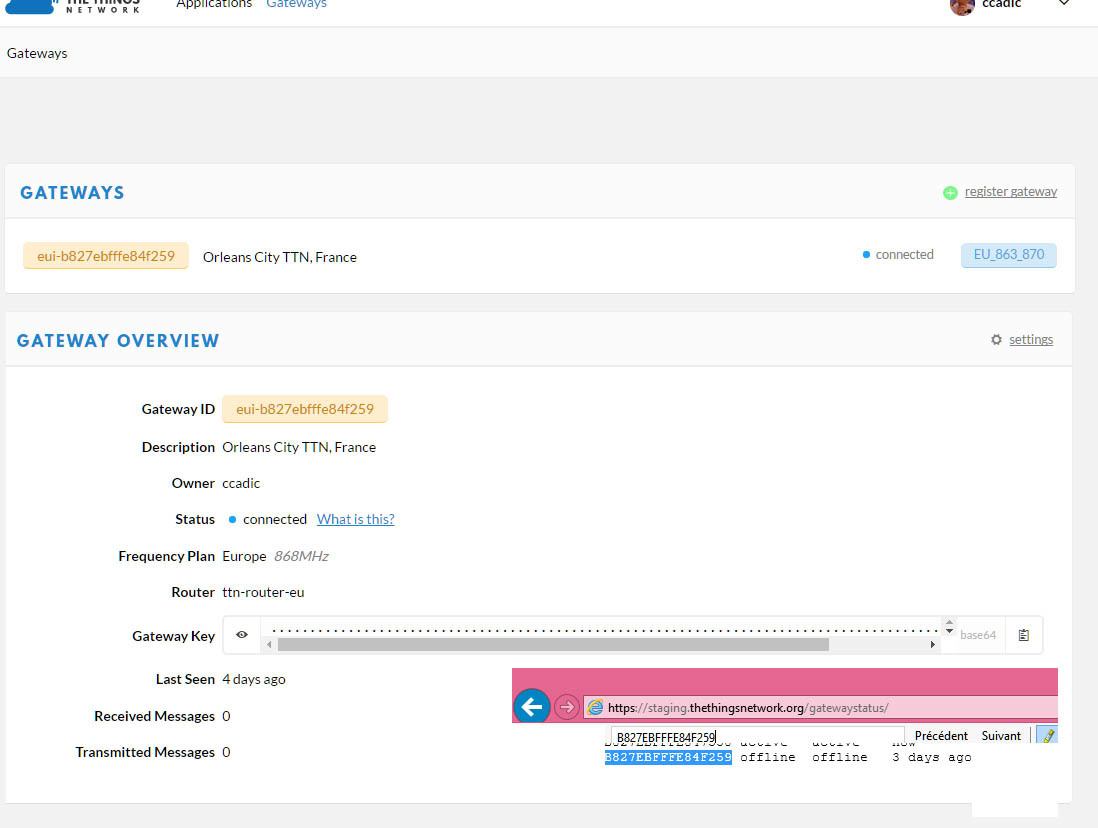Click Suivant in the find bar
Image resolution: width=1098 pixels, height=828 pixels.
[1001, 736]
